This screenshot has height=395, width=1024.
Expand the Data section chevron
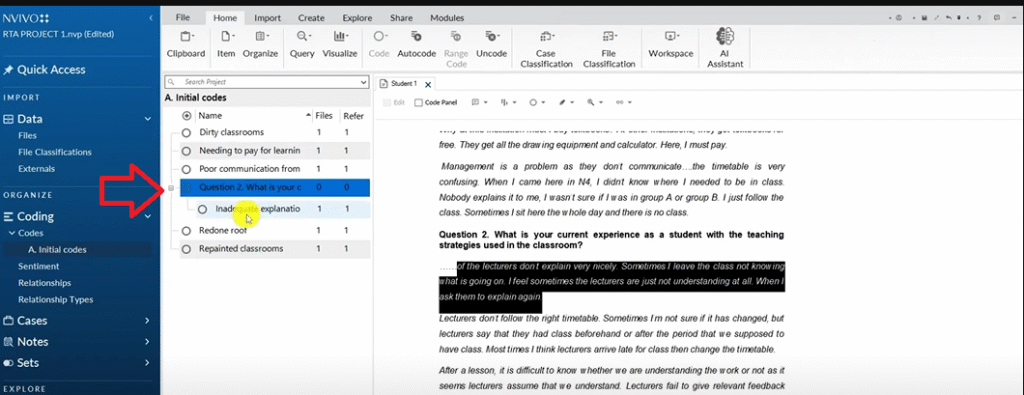click(x=148, y=119)
